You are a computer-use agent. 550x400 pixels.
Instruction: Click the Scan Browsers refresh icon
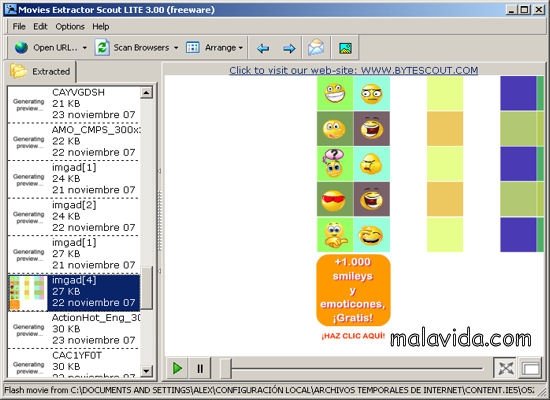[102, 47]
